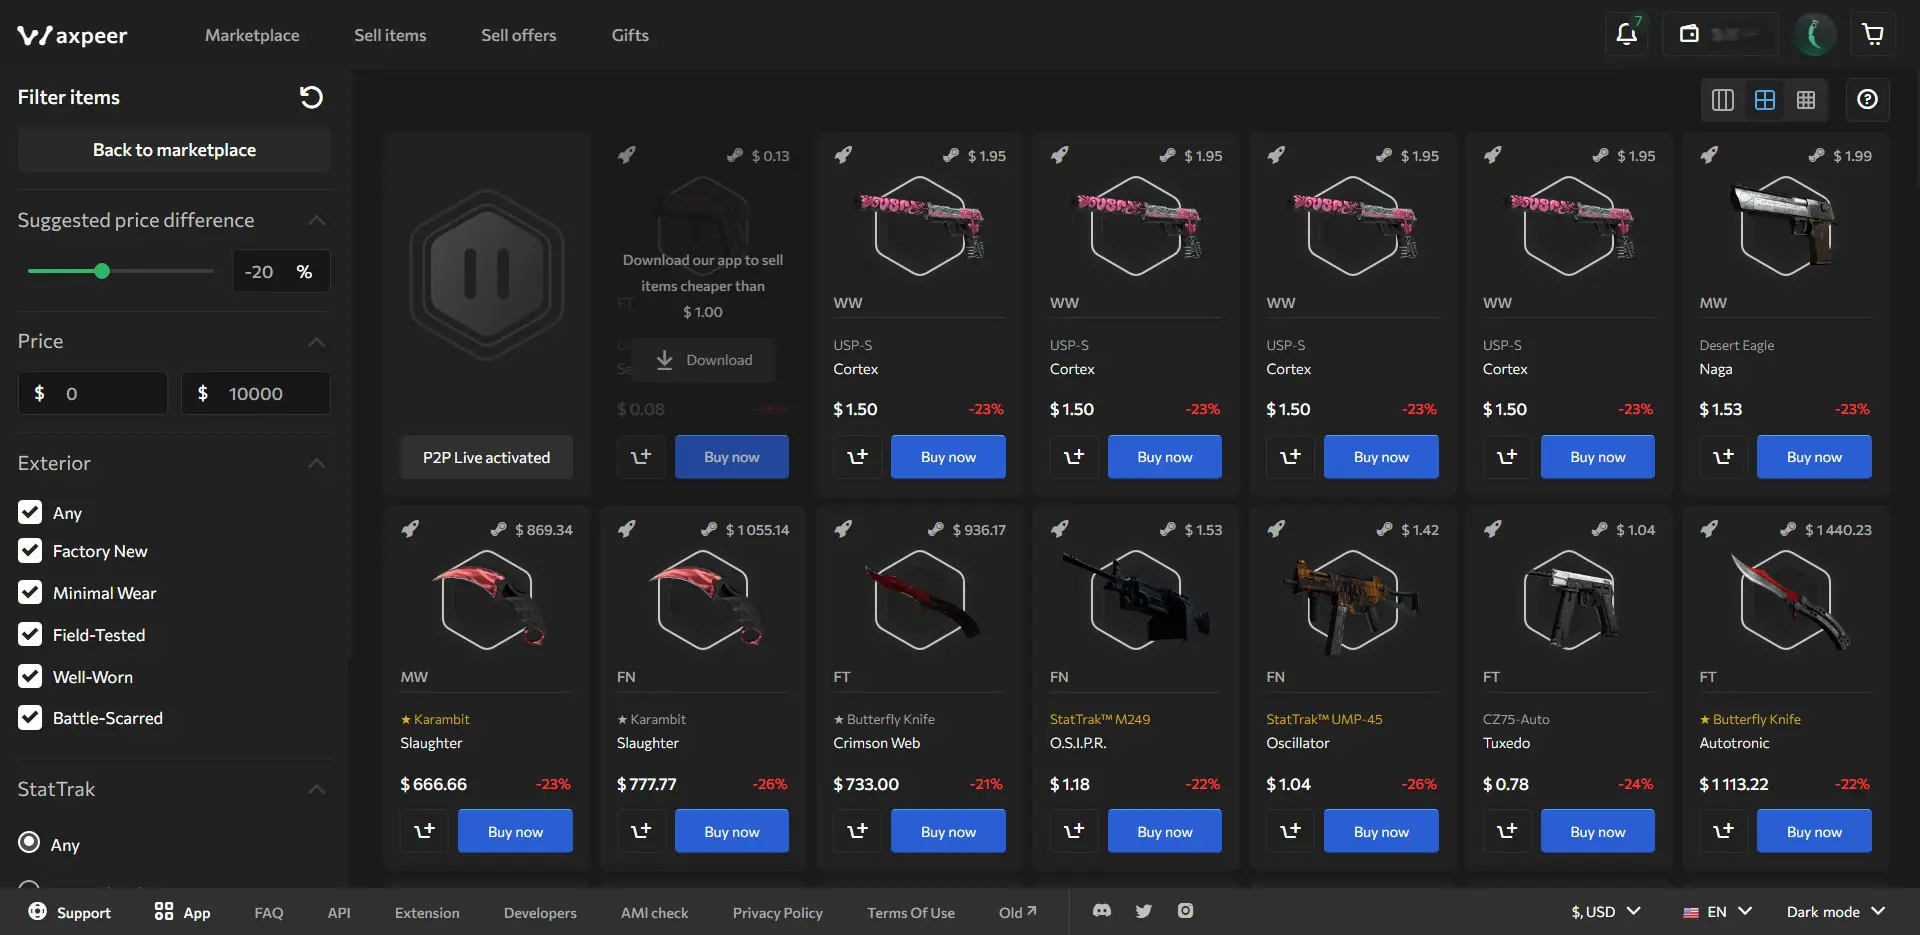Open the Extension footer link

click(427, 913)
